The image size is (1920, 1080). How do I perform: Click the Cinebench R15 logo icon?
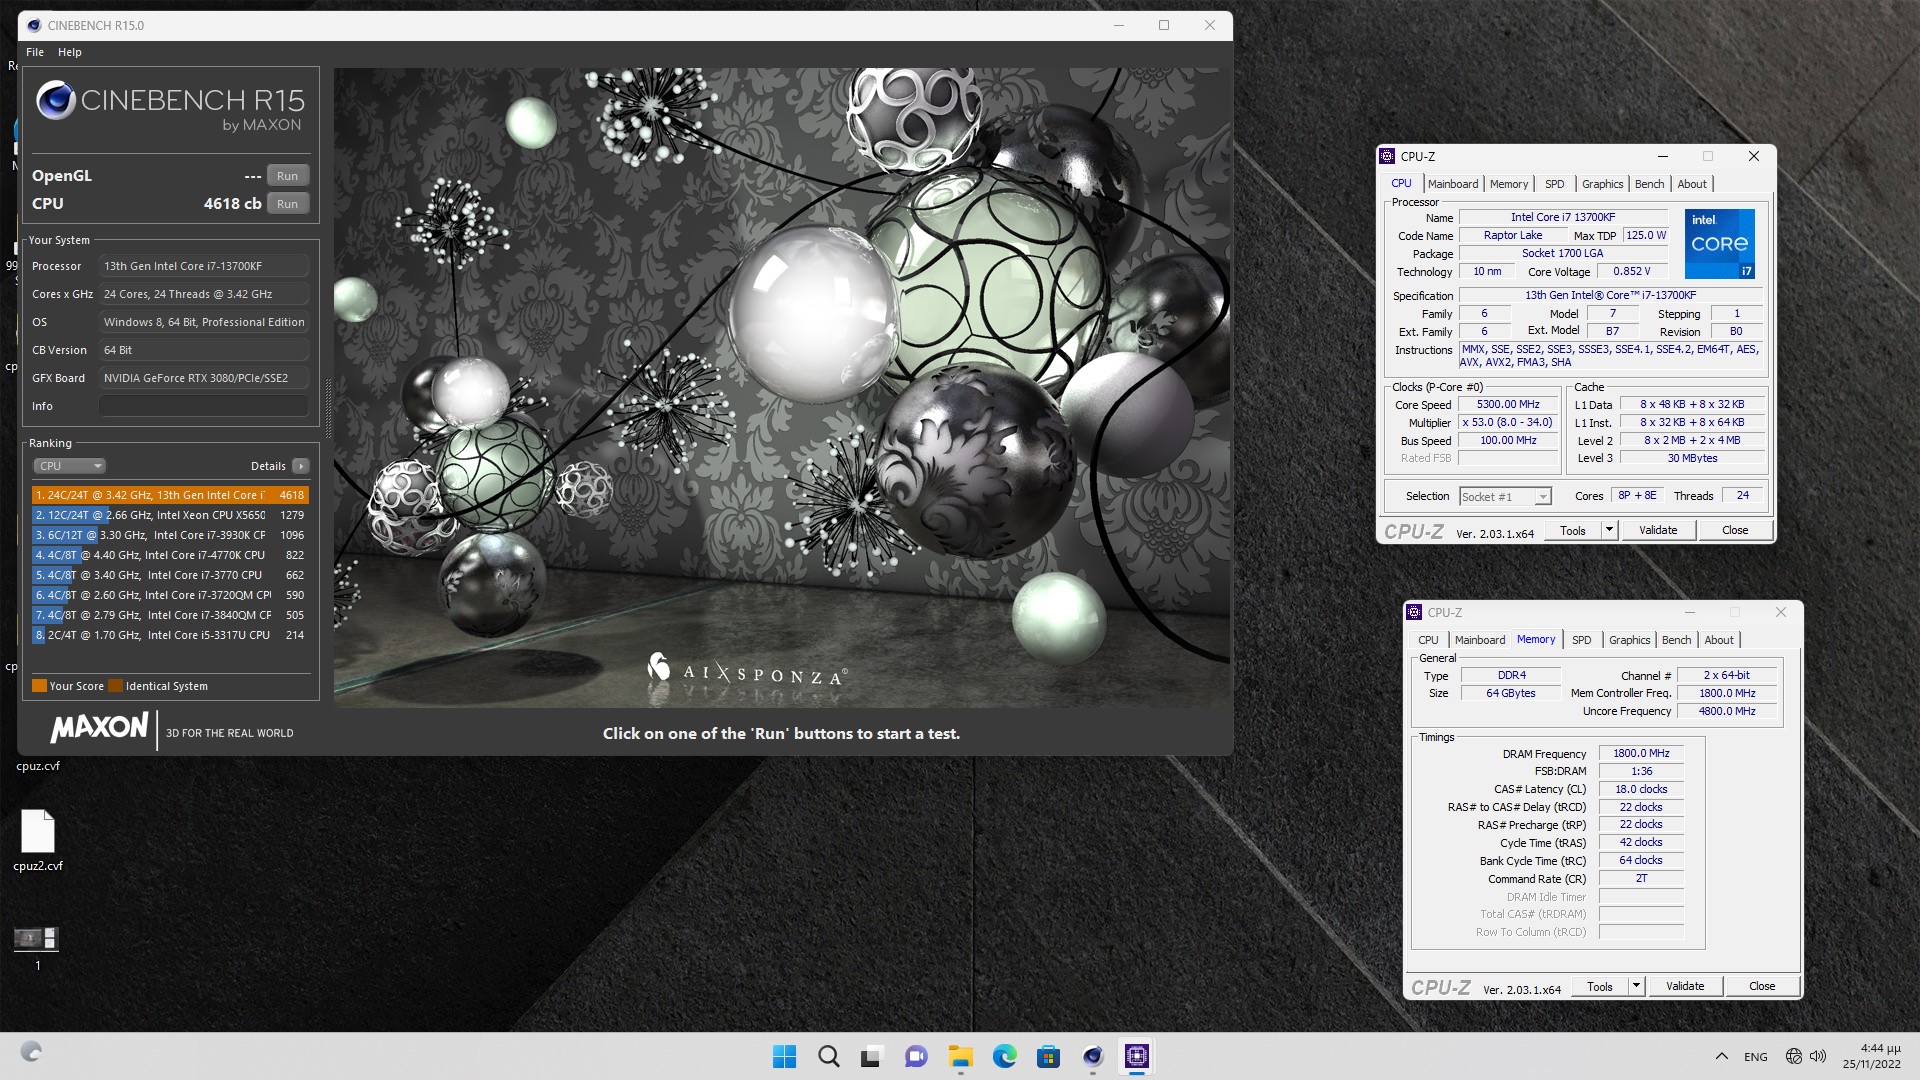point(56,100)
